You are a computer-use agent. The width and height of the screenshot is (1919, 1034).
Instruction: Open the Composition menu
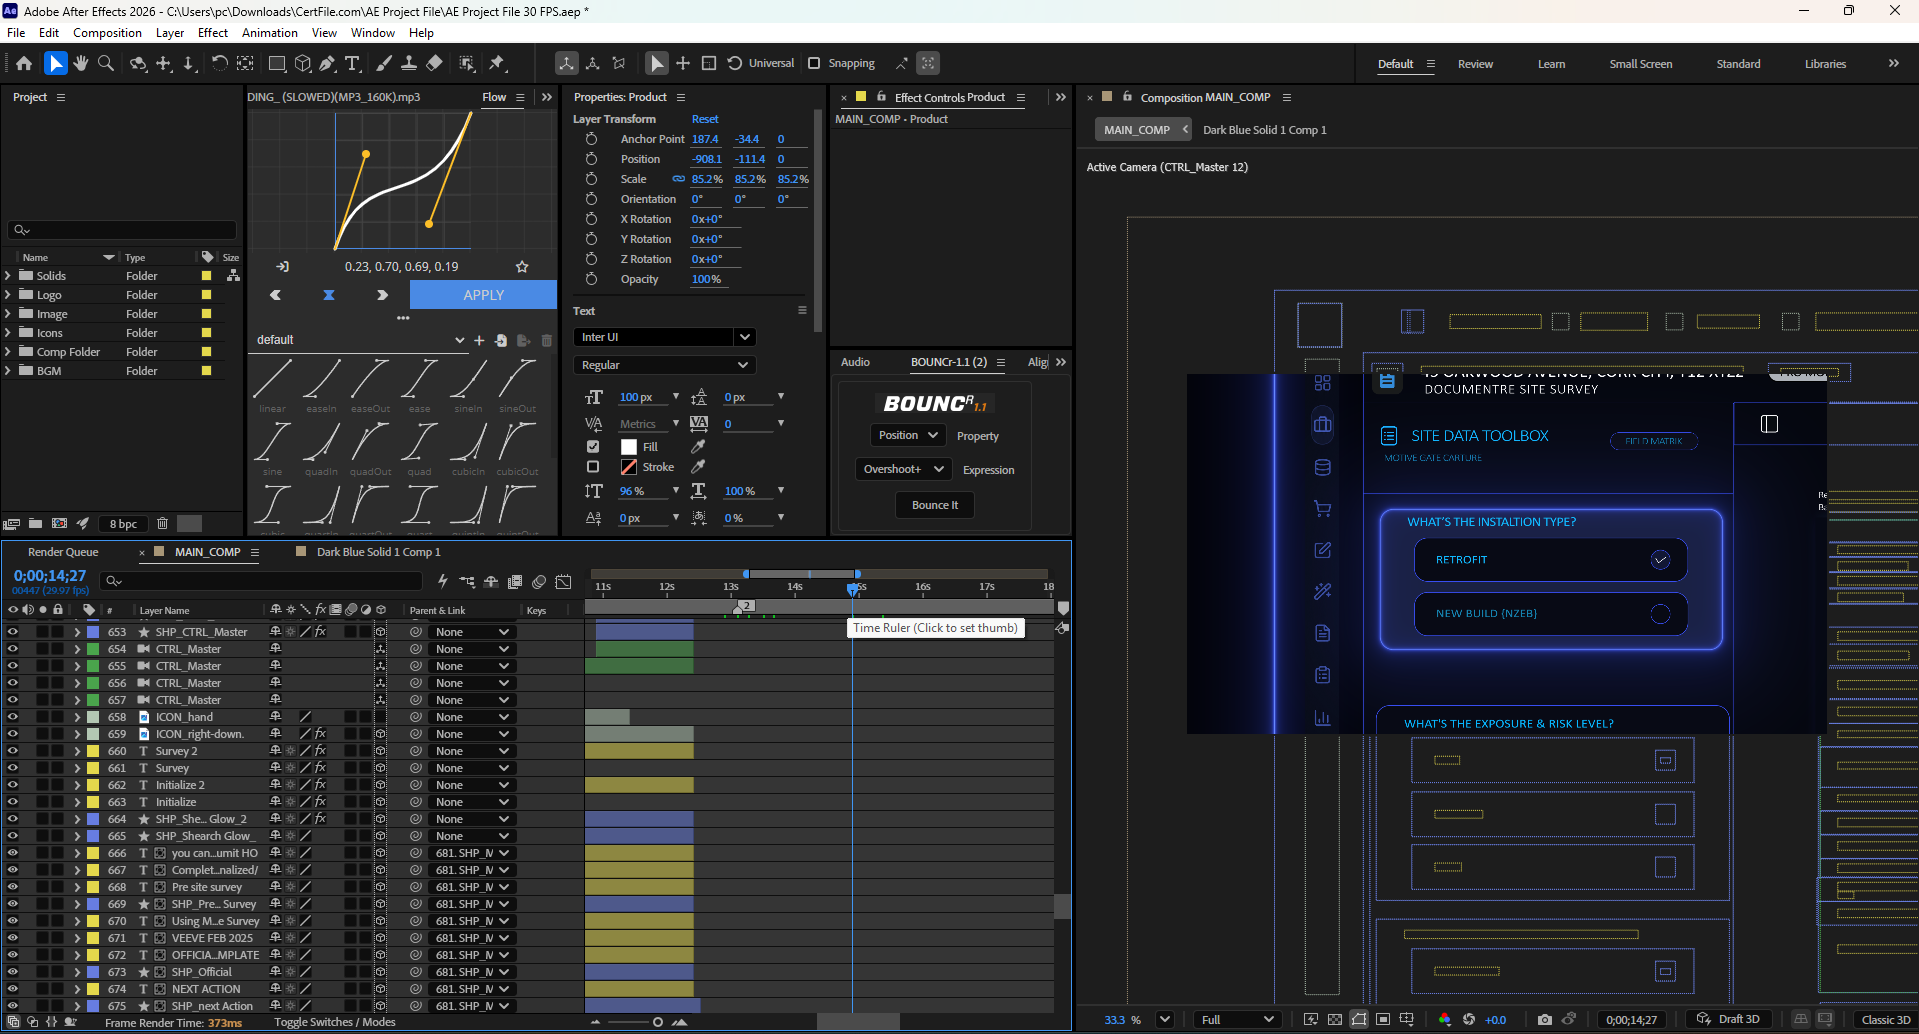(107, 33)
